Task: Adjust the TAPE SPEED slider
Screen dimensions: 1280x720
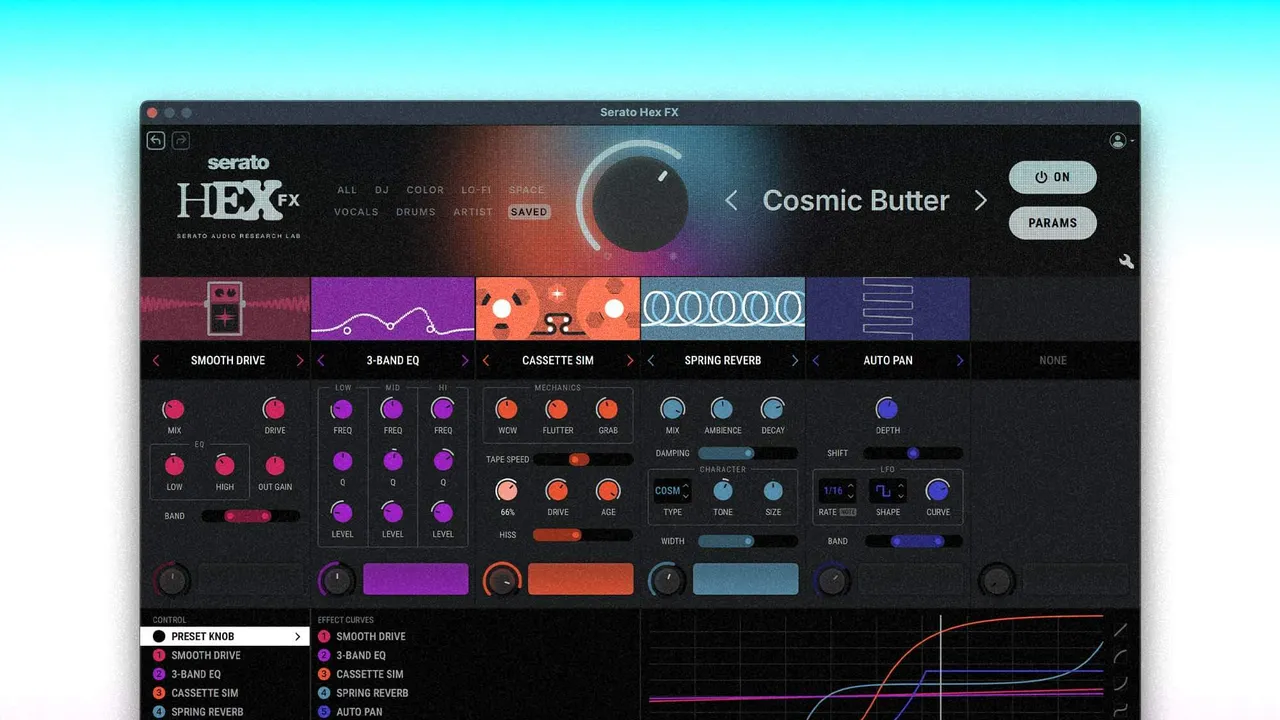Action: tap(583, 460)
